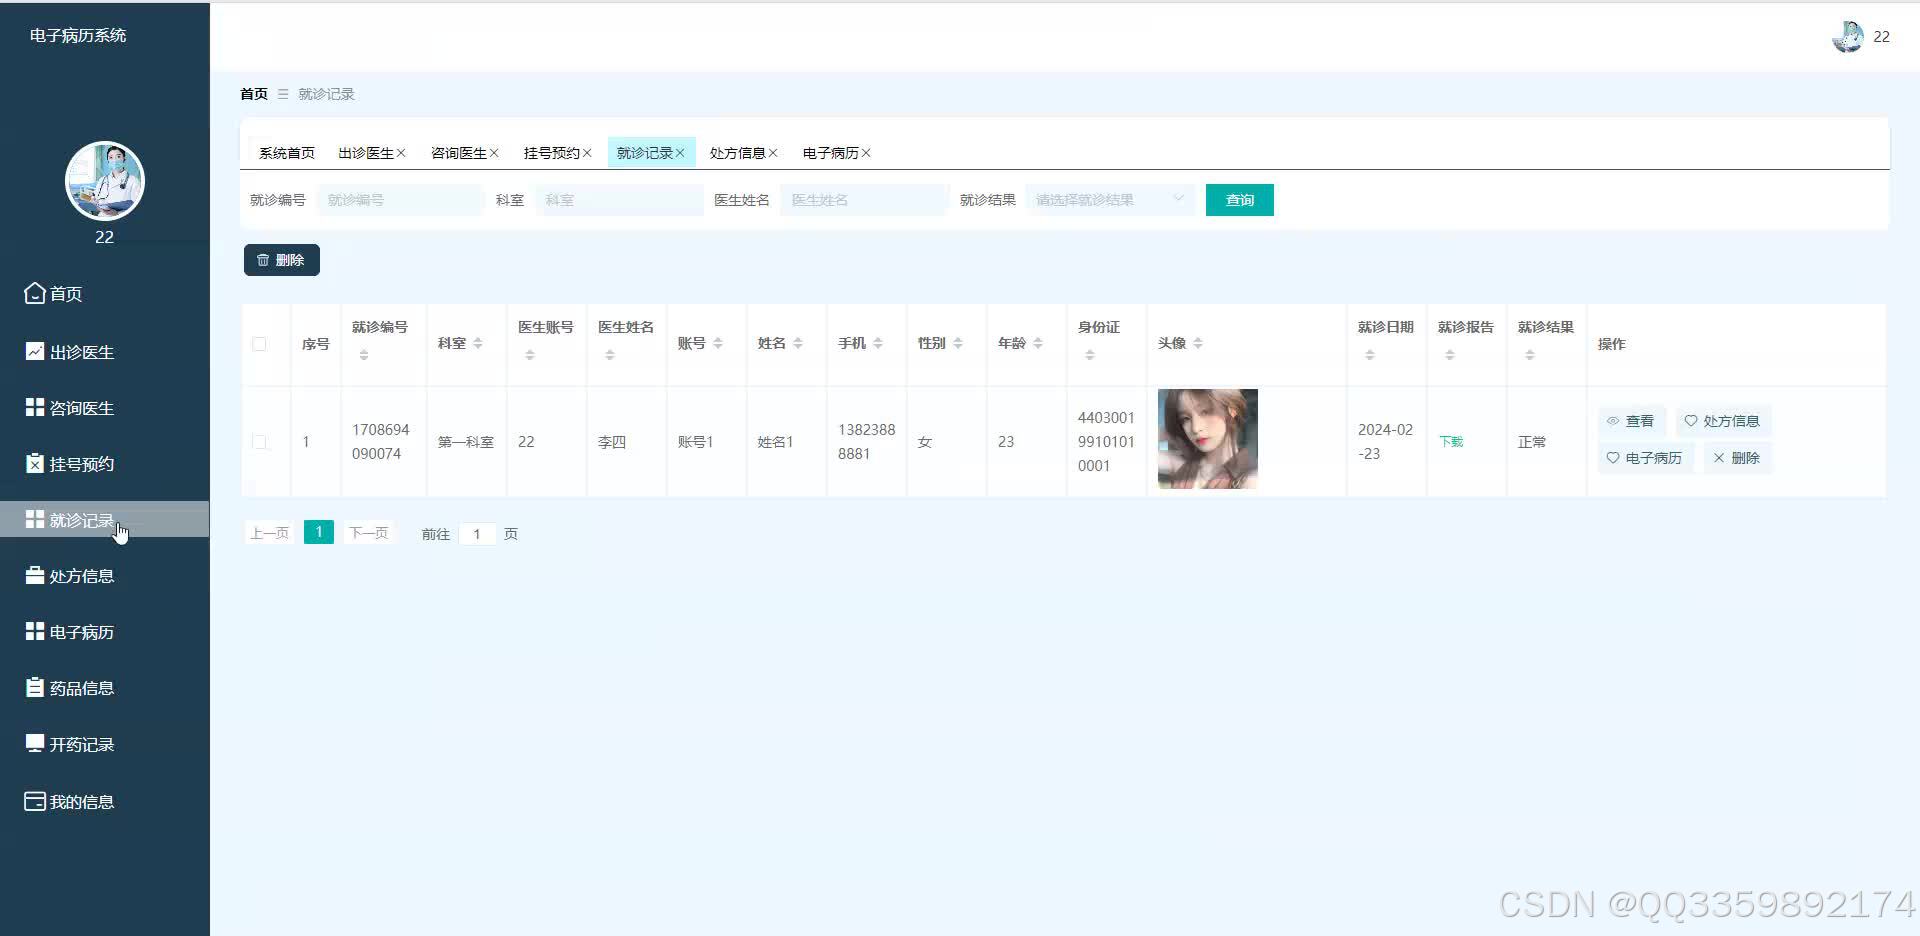Image resolution: width=1920 pixels, height=936 pixels.
Task: Switch to the 咨询医生 tab
Action: (459, 153)
